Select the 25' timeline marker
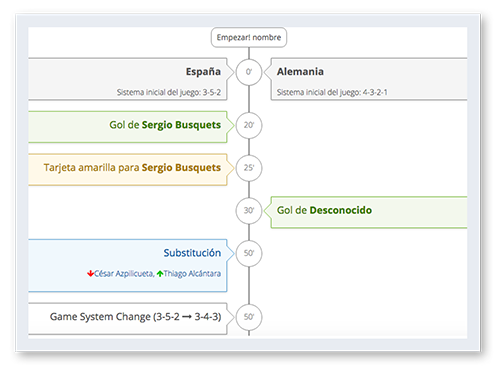The image size is (500, 373). click(x=249, y=168)
